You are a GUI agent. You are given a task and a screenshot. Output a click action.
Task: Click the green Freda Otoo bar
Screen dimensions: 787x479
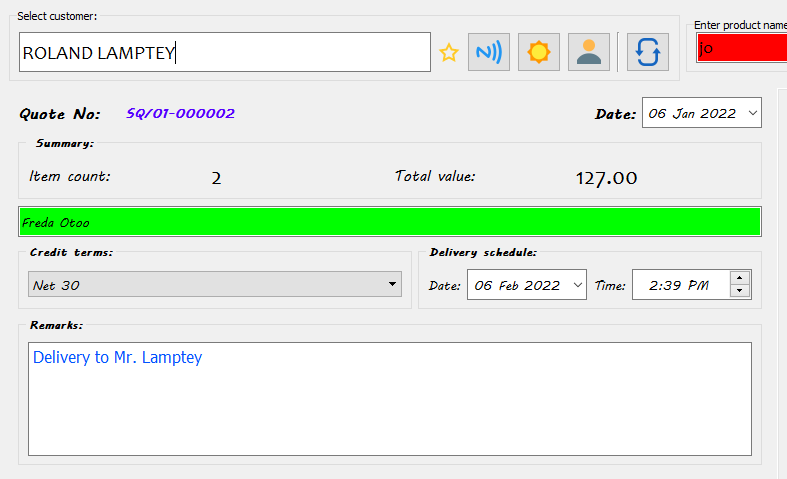tap(390, 221)
